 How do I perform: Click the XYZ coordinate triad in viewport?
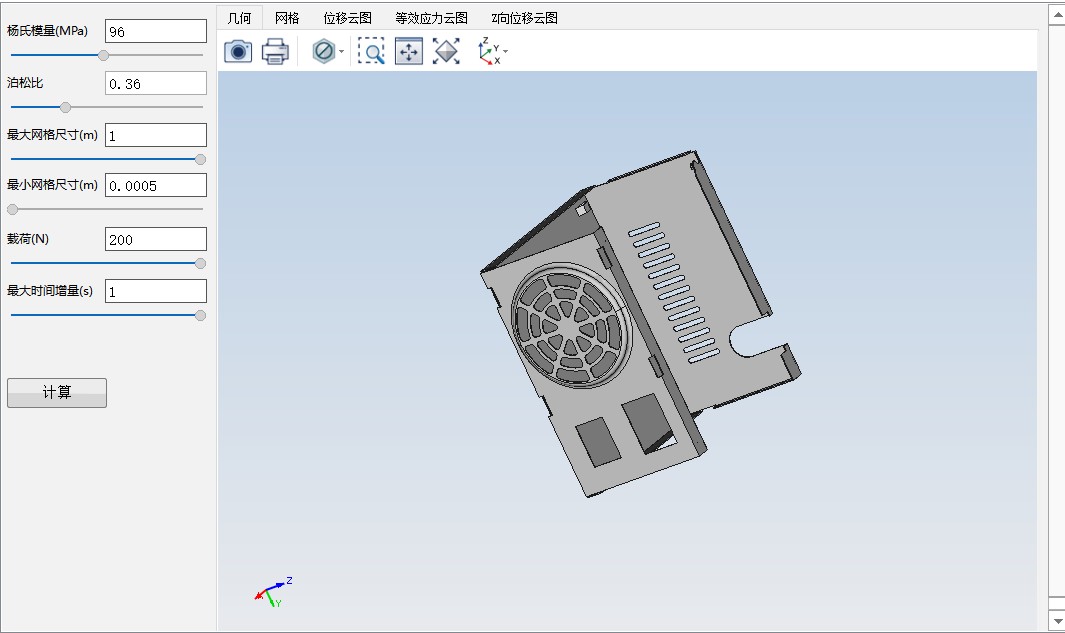click(x=273, y=592)
